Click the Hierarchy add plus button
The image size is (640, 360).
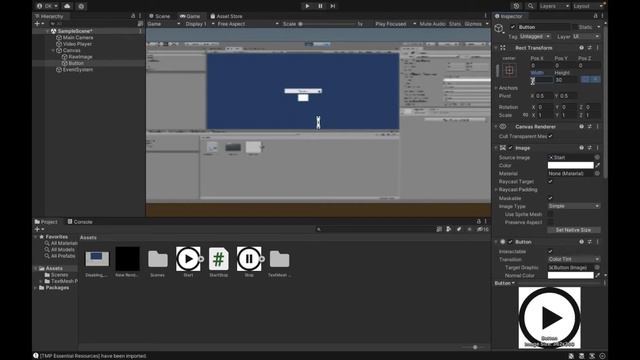click(x=38, y=24)
